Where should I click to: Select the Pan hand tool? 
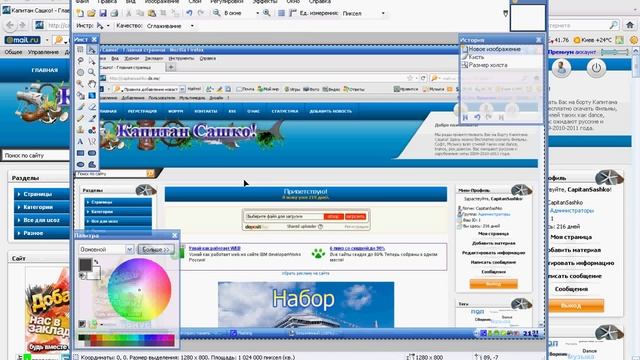[x=92, y=84]
